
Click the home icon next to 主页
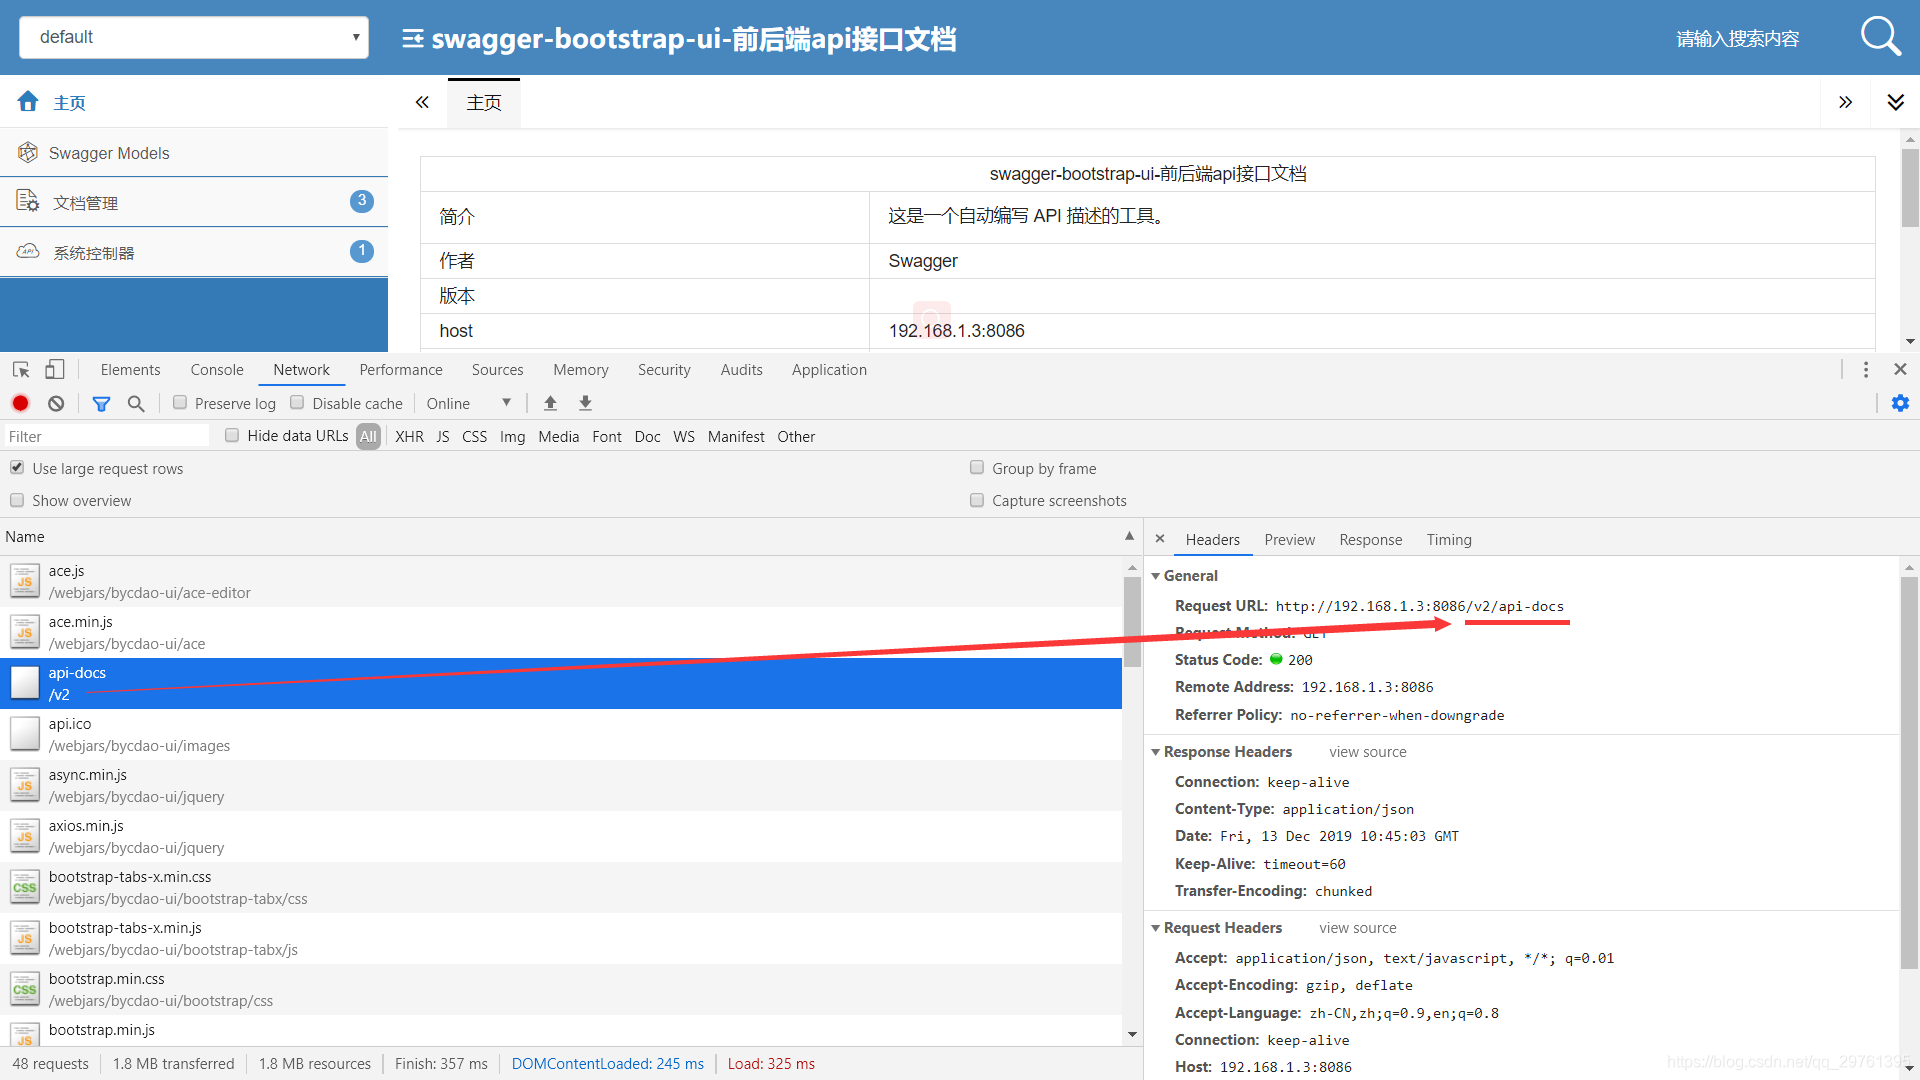point(28,101)
